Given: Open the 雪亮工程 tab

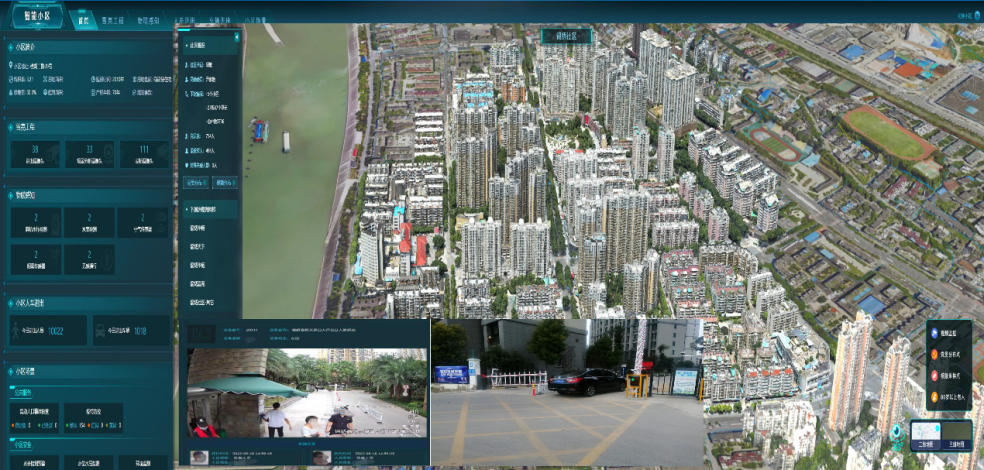Looking at the screenshot, I should click(114, 19).
